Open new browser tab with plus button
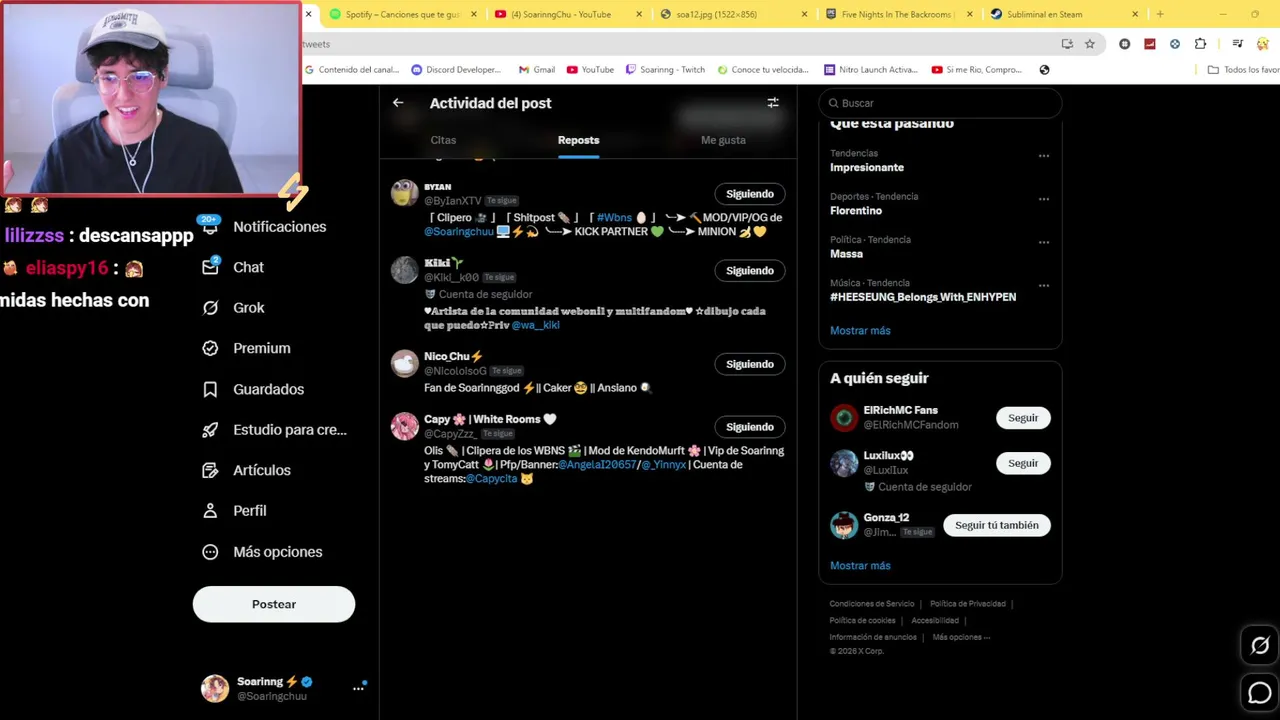The image size is (1280, 720). (x=1160, y=14)
